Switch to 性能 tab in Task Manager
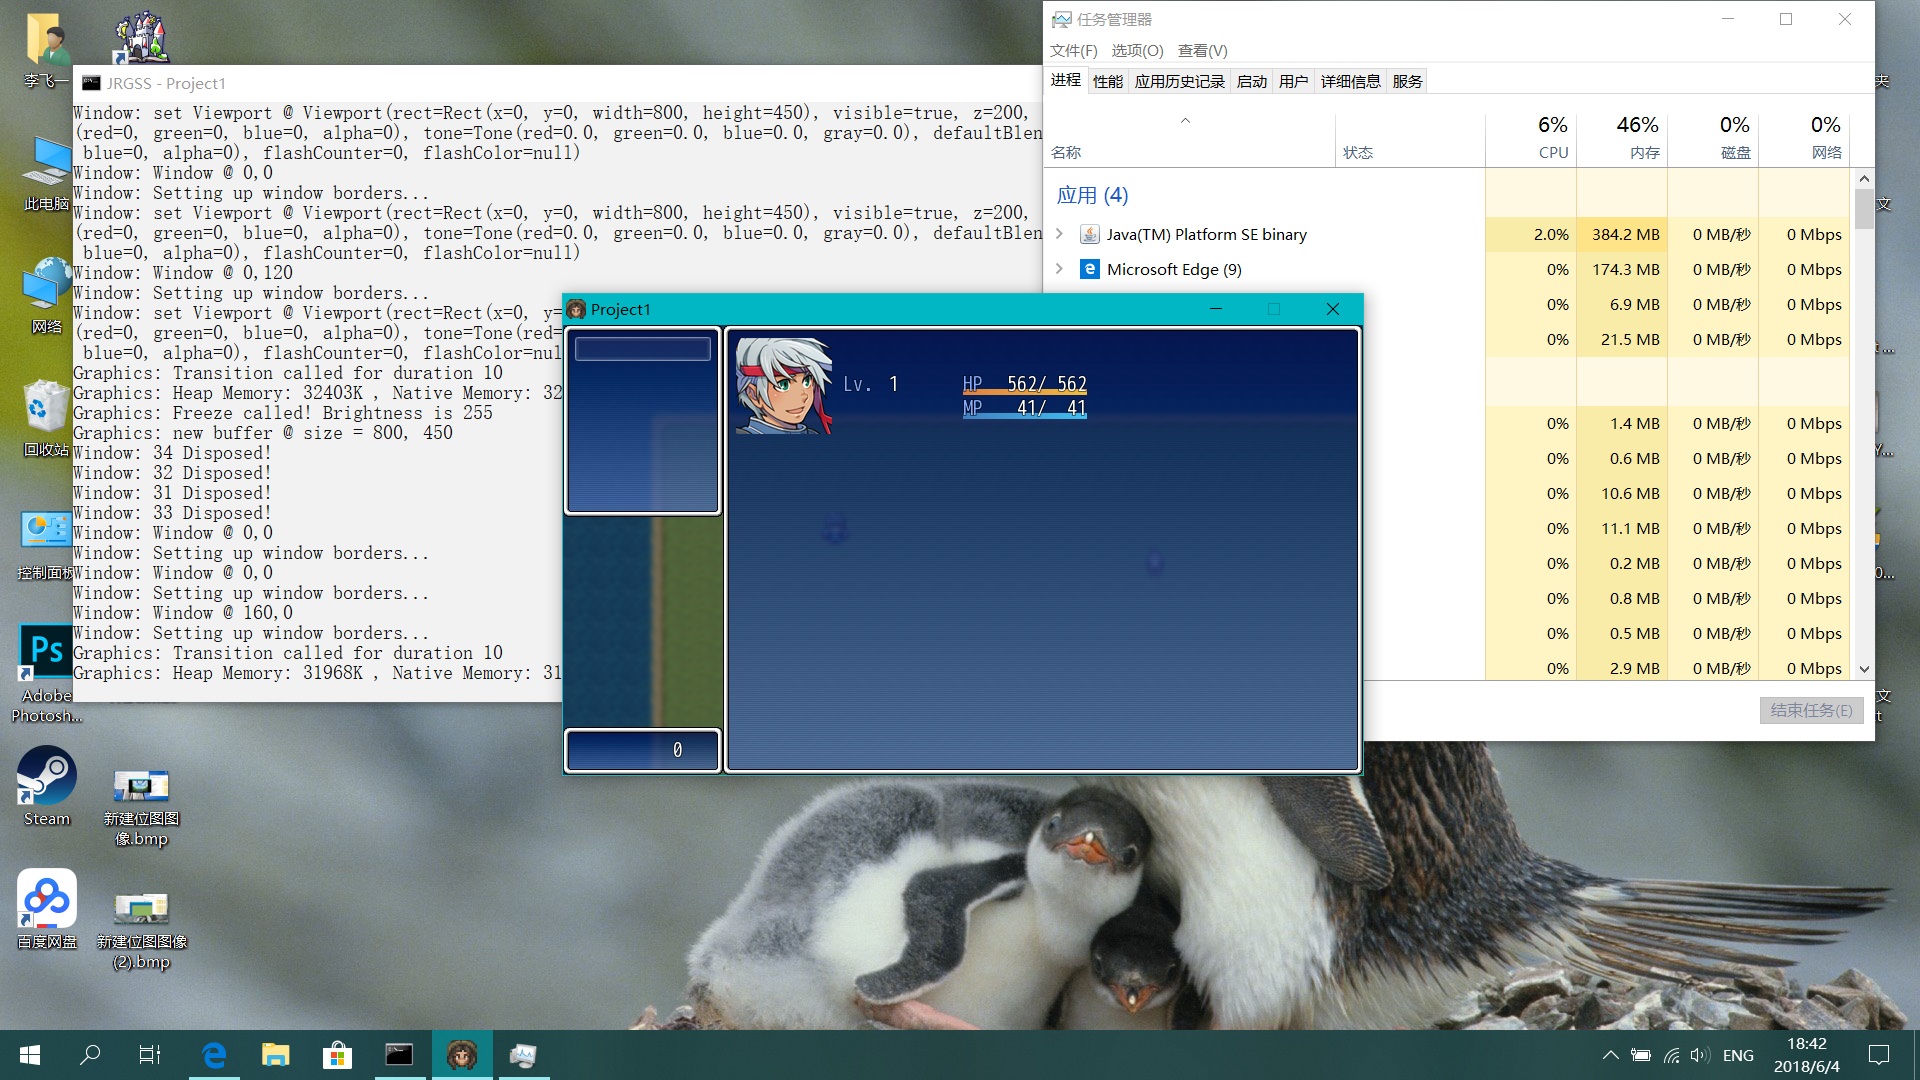The height and width of the screenshot is (1080, 1920). coord(1107,81)
